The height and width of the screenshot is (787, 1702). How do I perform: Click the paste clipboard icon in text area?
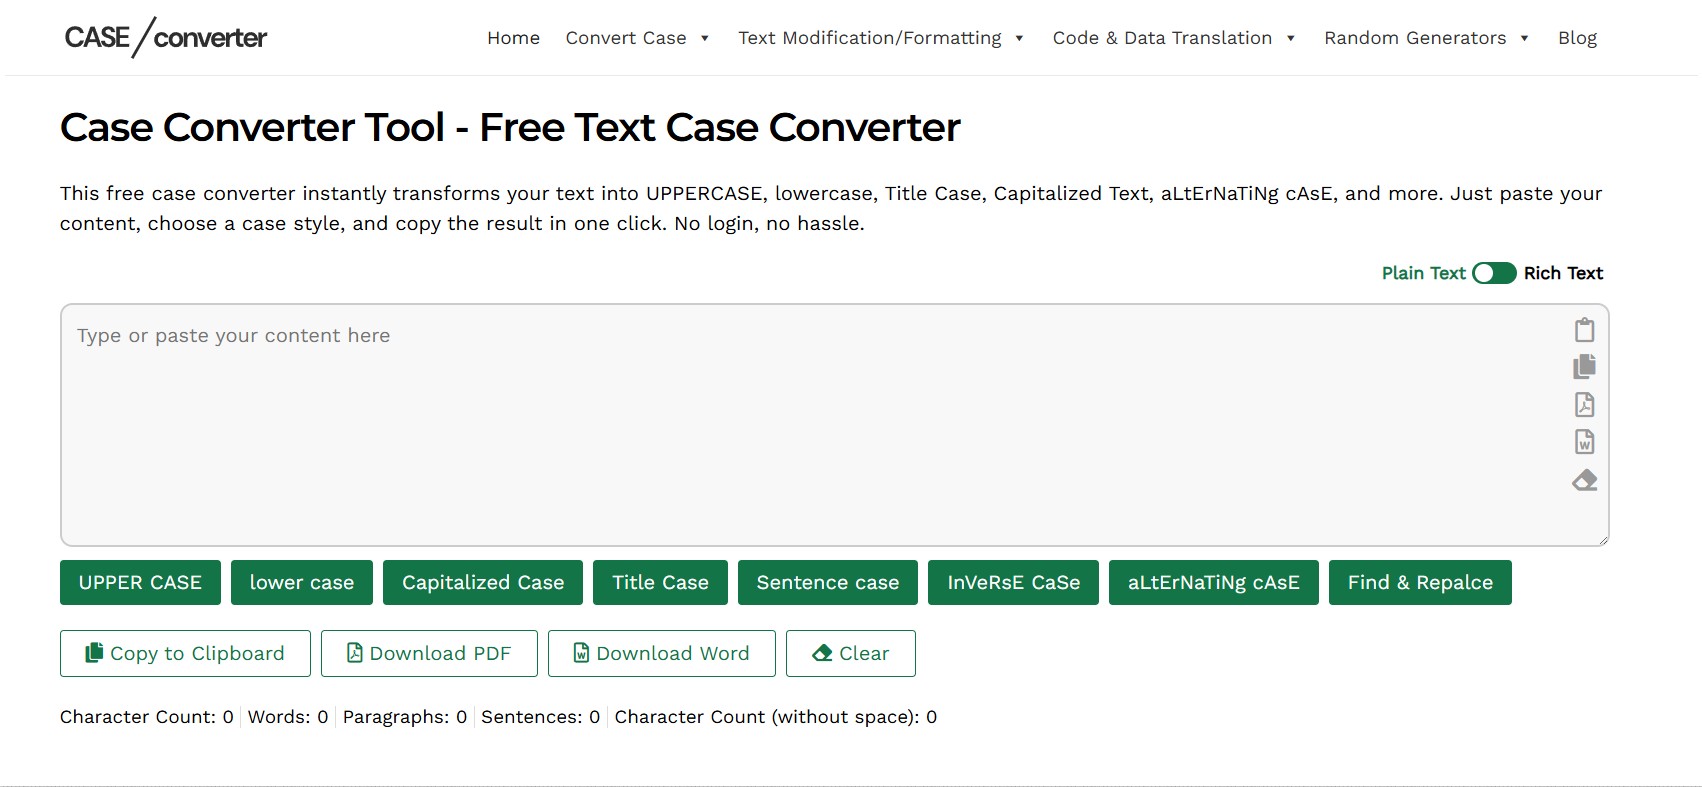[x=1584, y=330]
